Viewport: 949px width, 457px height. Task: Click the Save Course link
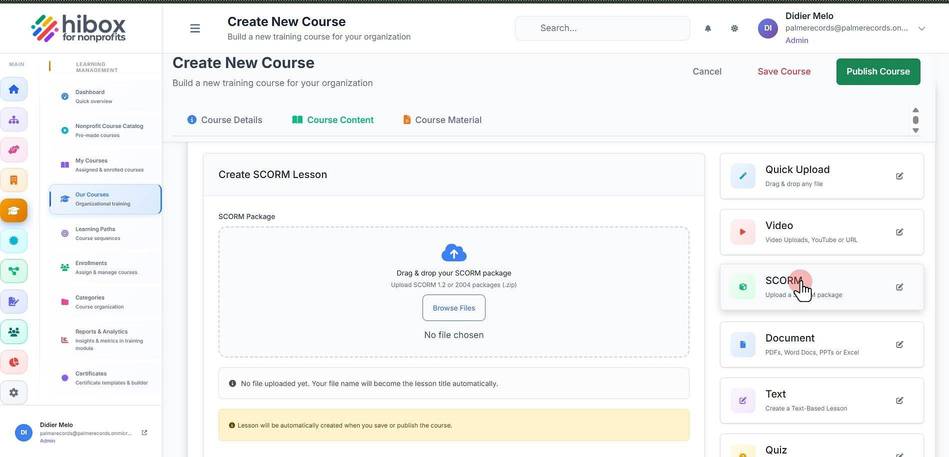(x=784, y=71)
